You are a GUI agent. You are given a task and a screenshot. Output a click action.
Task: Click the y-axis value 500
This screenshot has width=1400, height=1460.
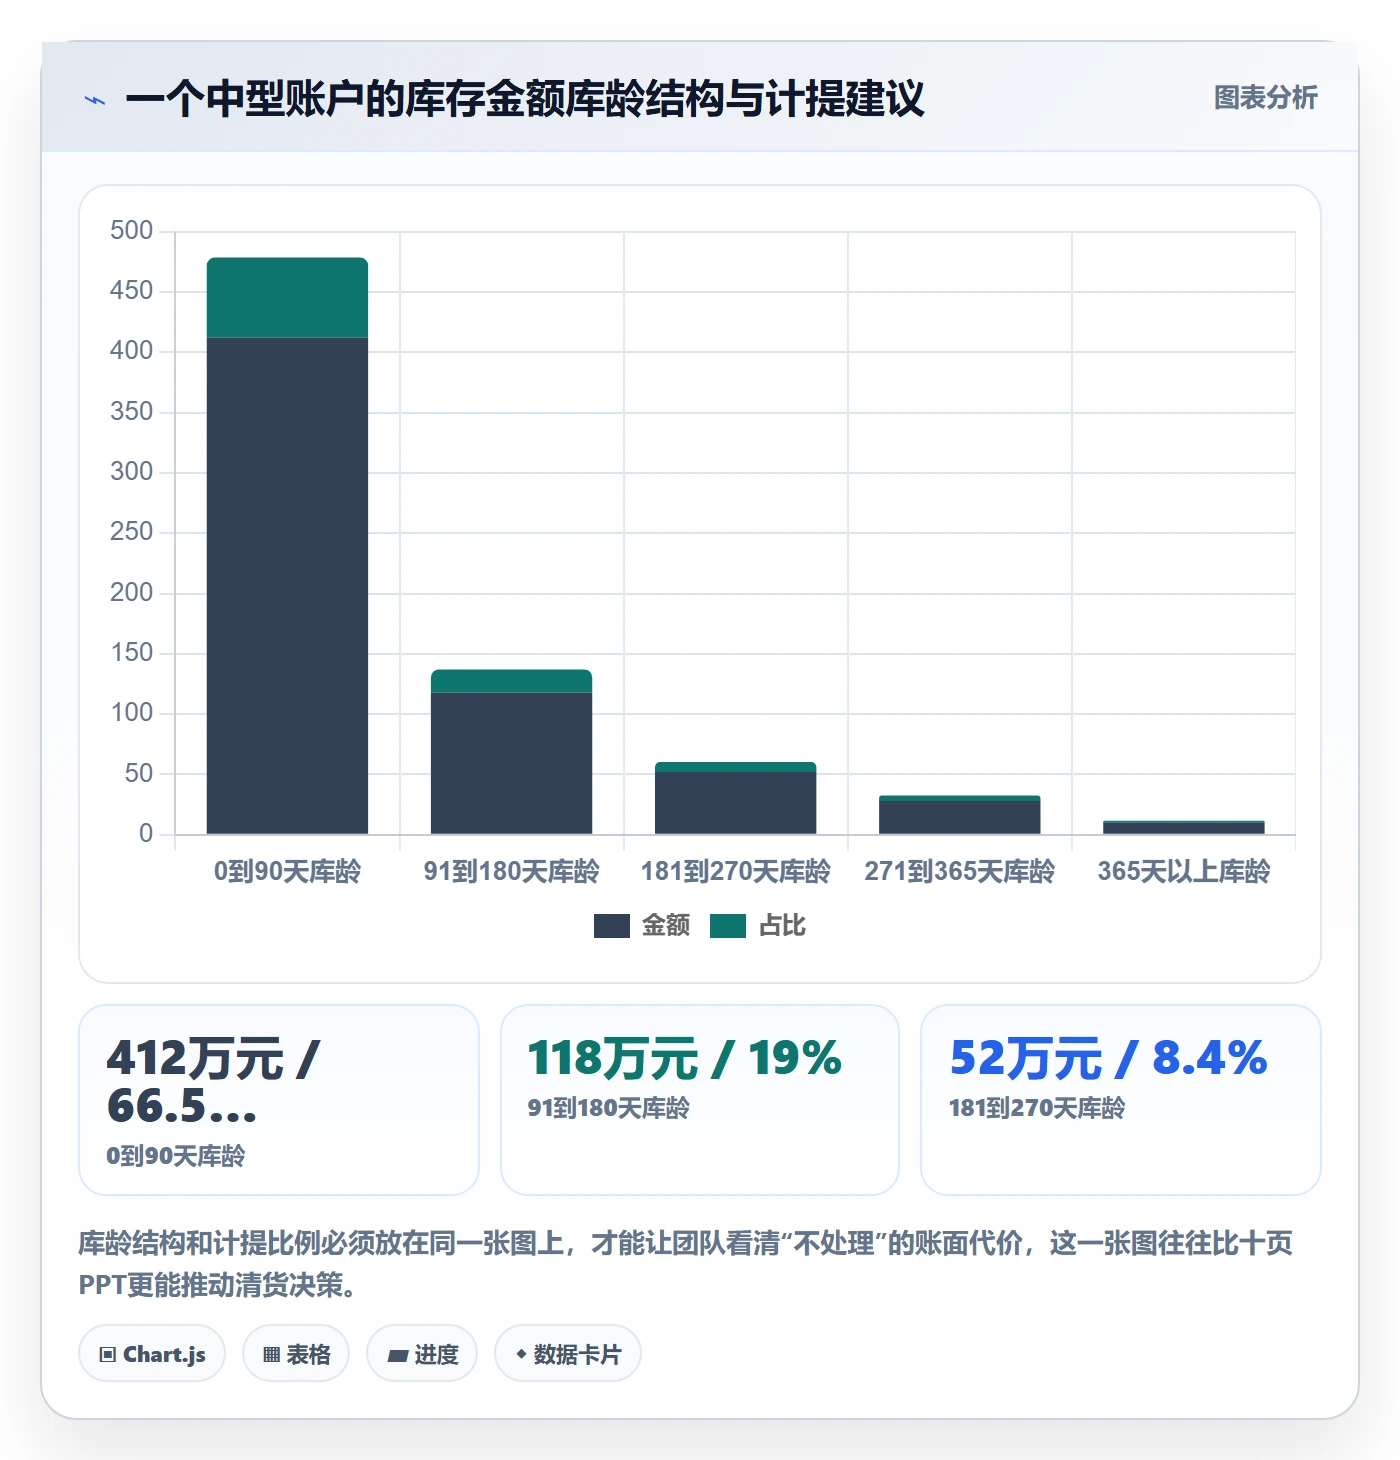tap(132, 231)
